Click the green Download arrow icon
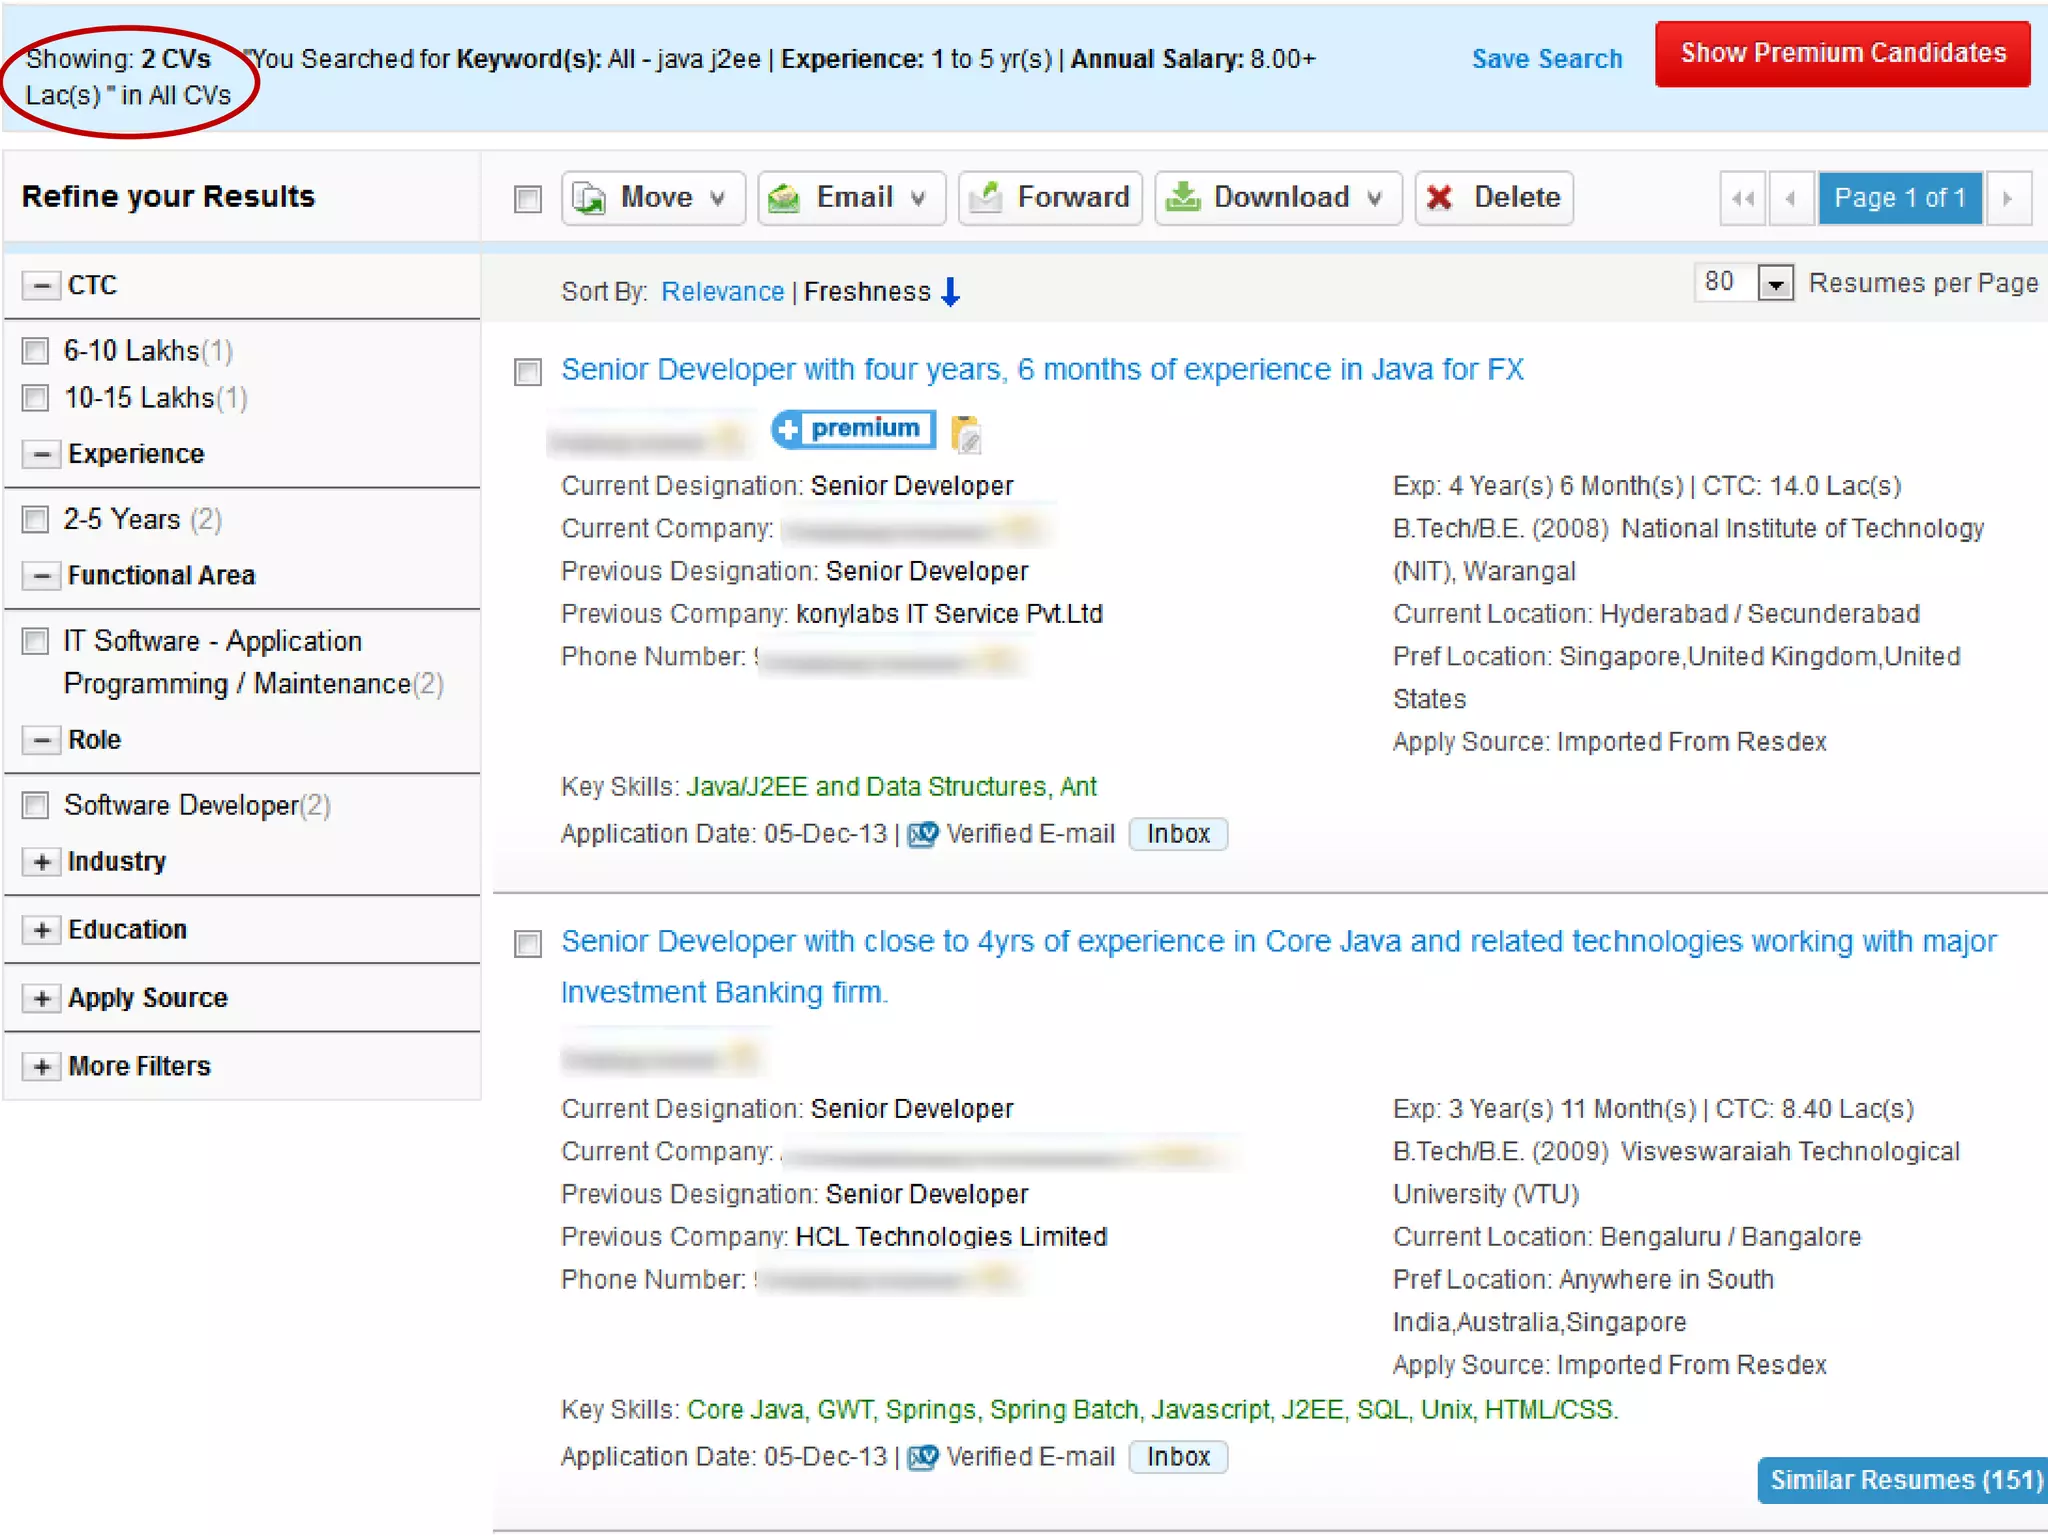Image resolution: width=2048 pixels, height=1536 pixels. click(x=1183, y=197)
